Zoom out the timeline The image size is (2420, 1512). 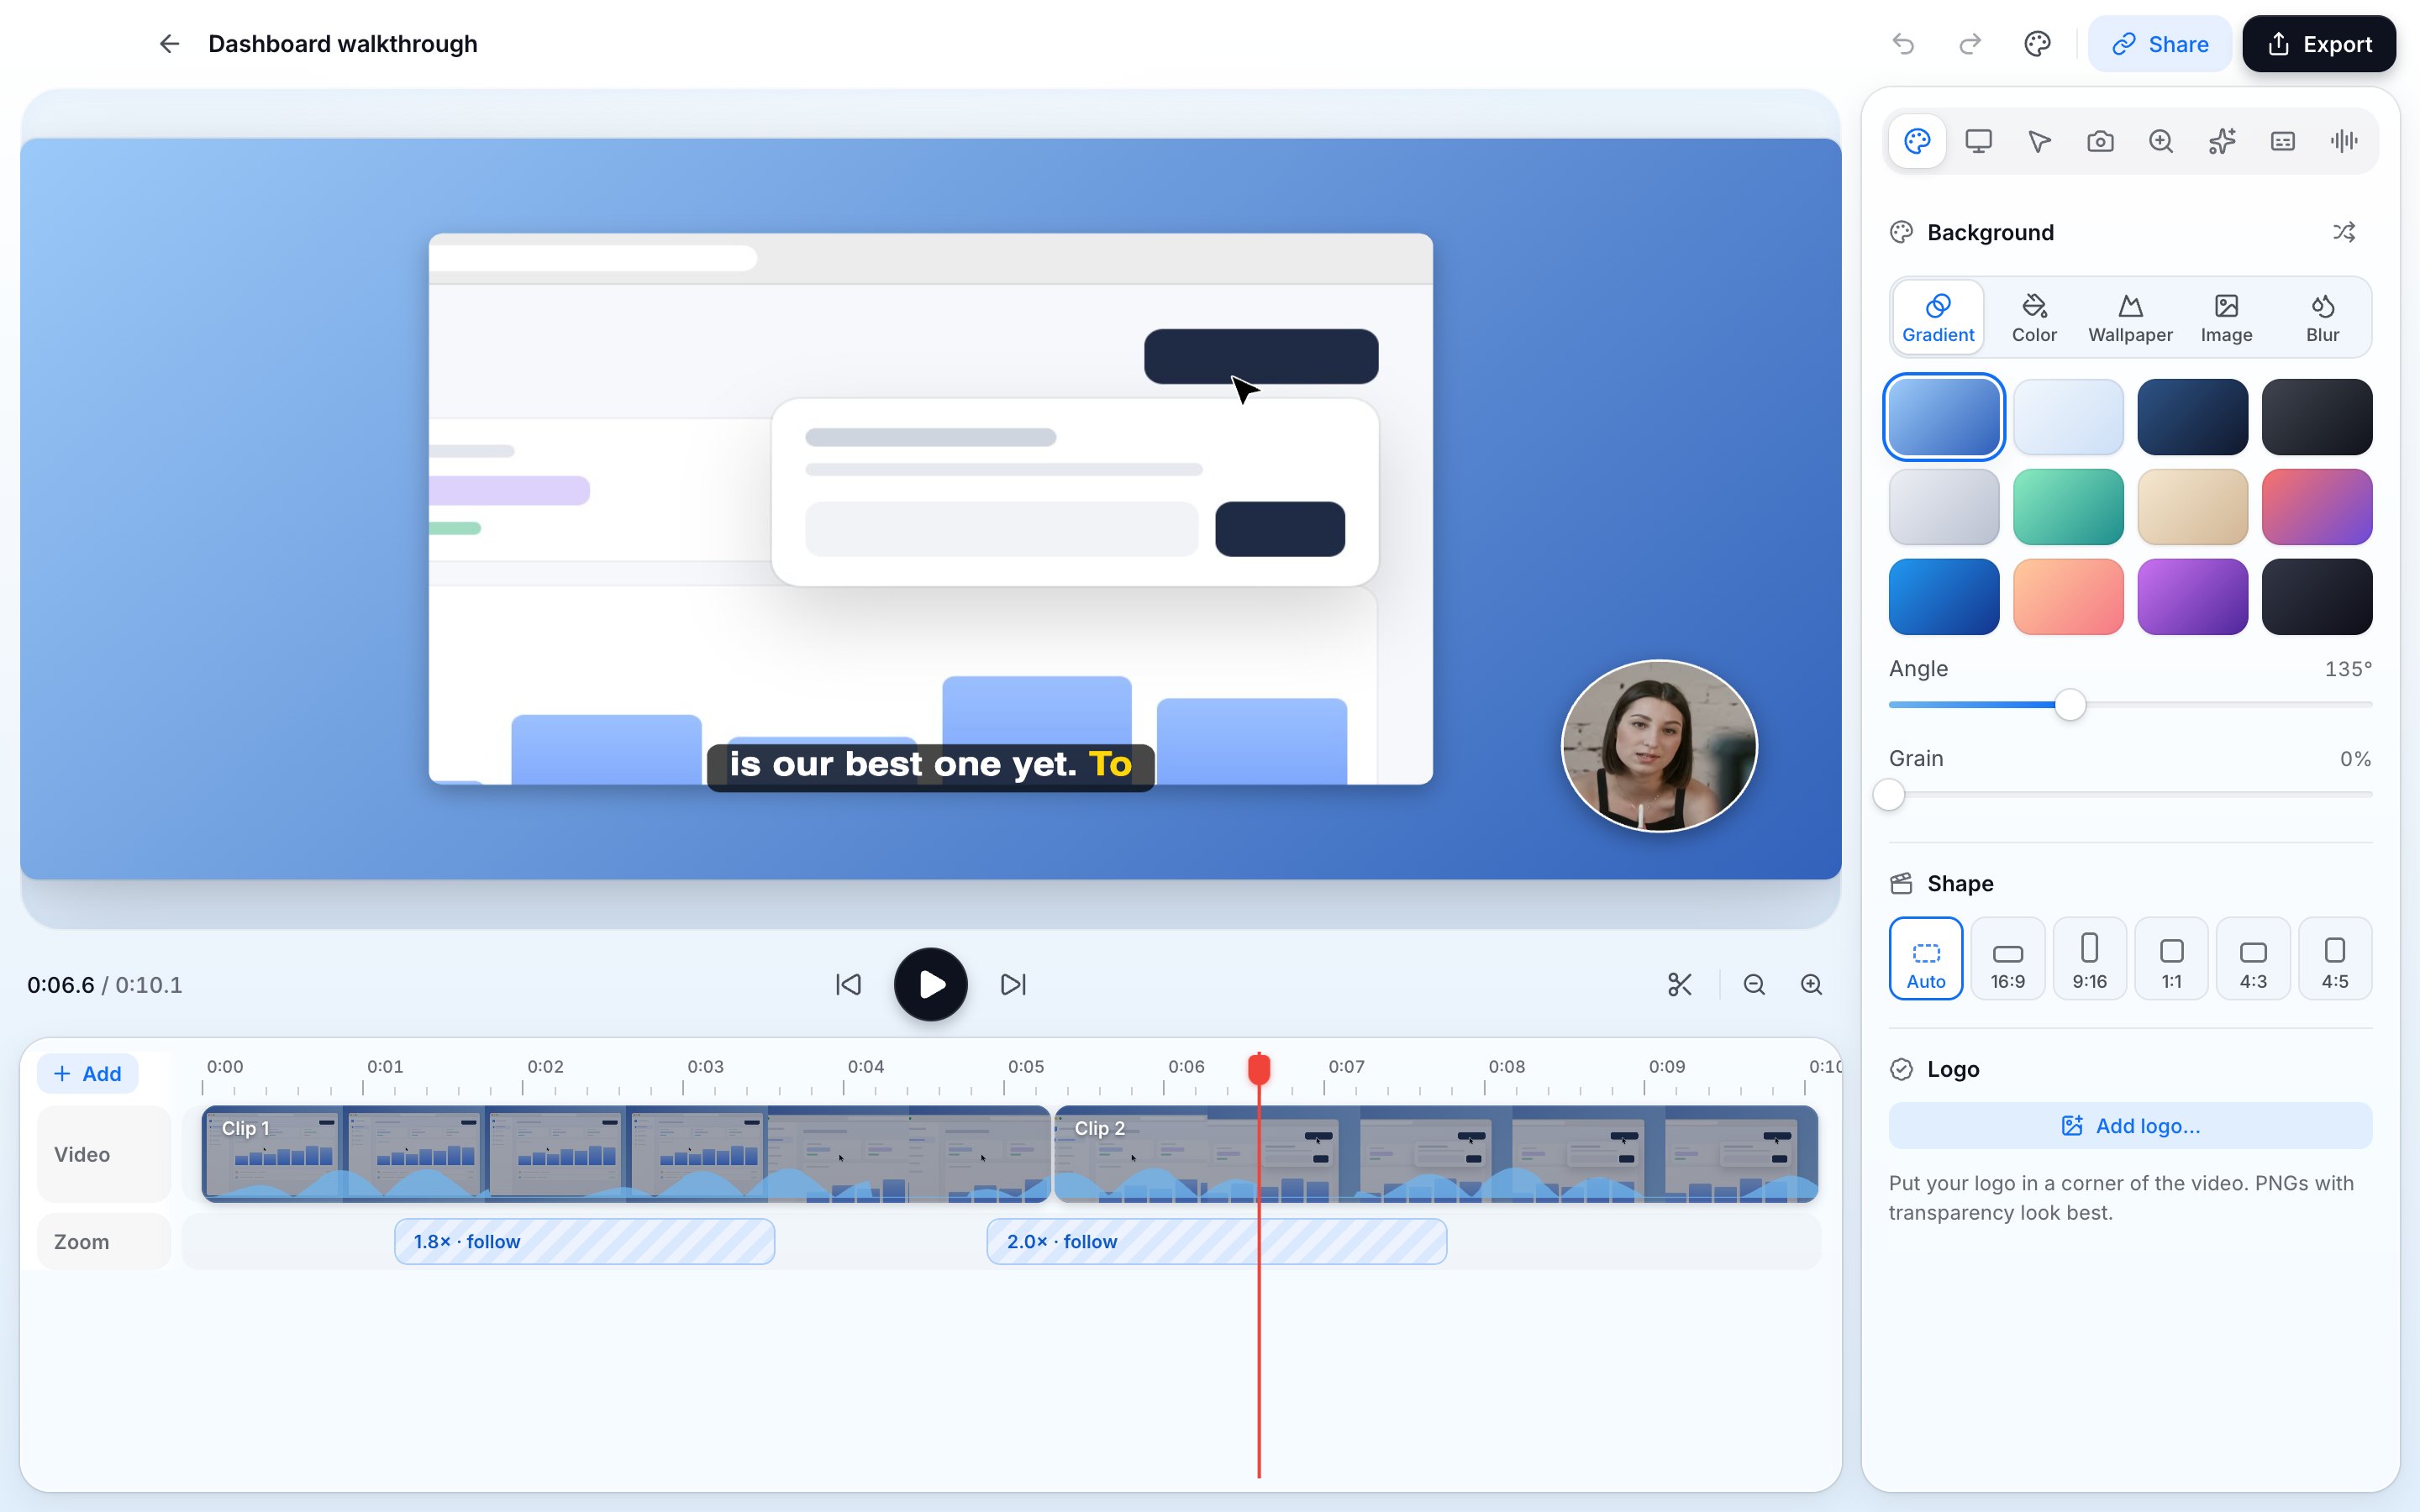point(1754,985)
